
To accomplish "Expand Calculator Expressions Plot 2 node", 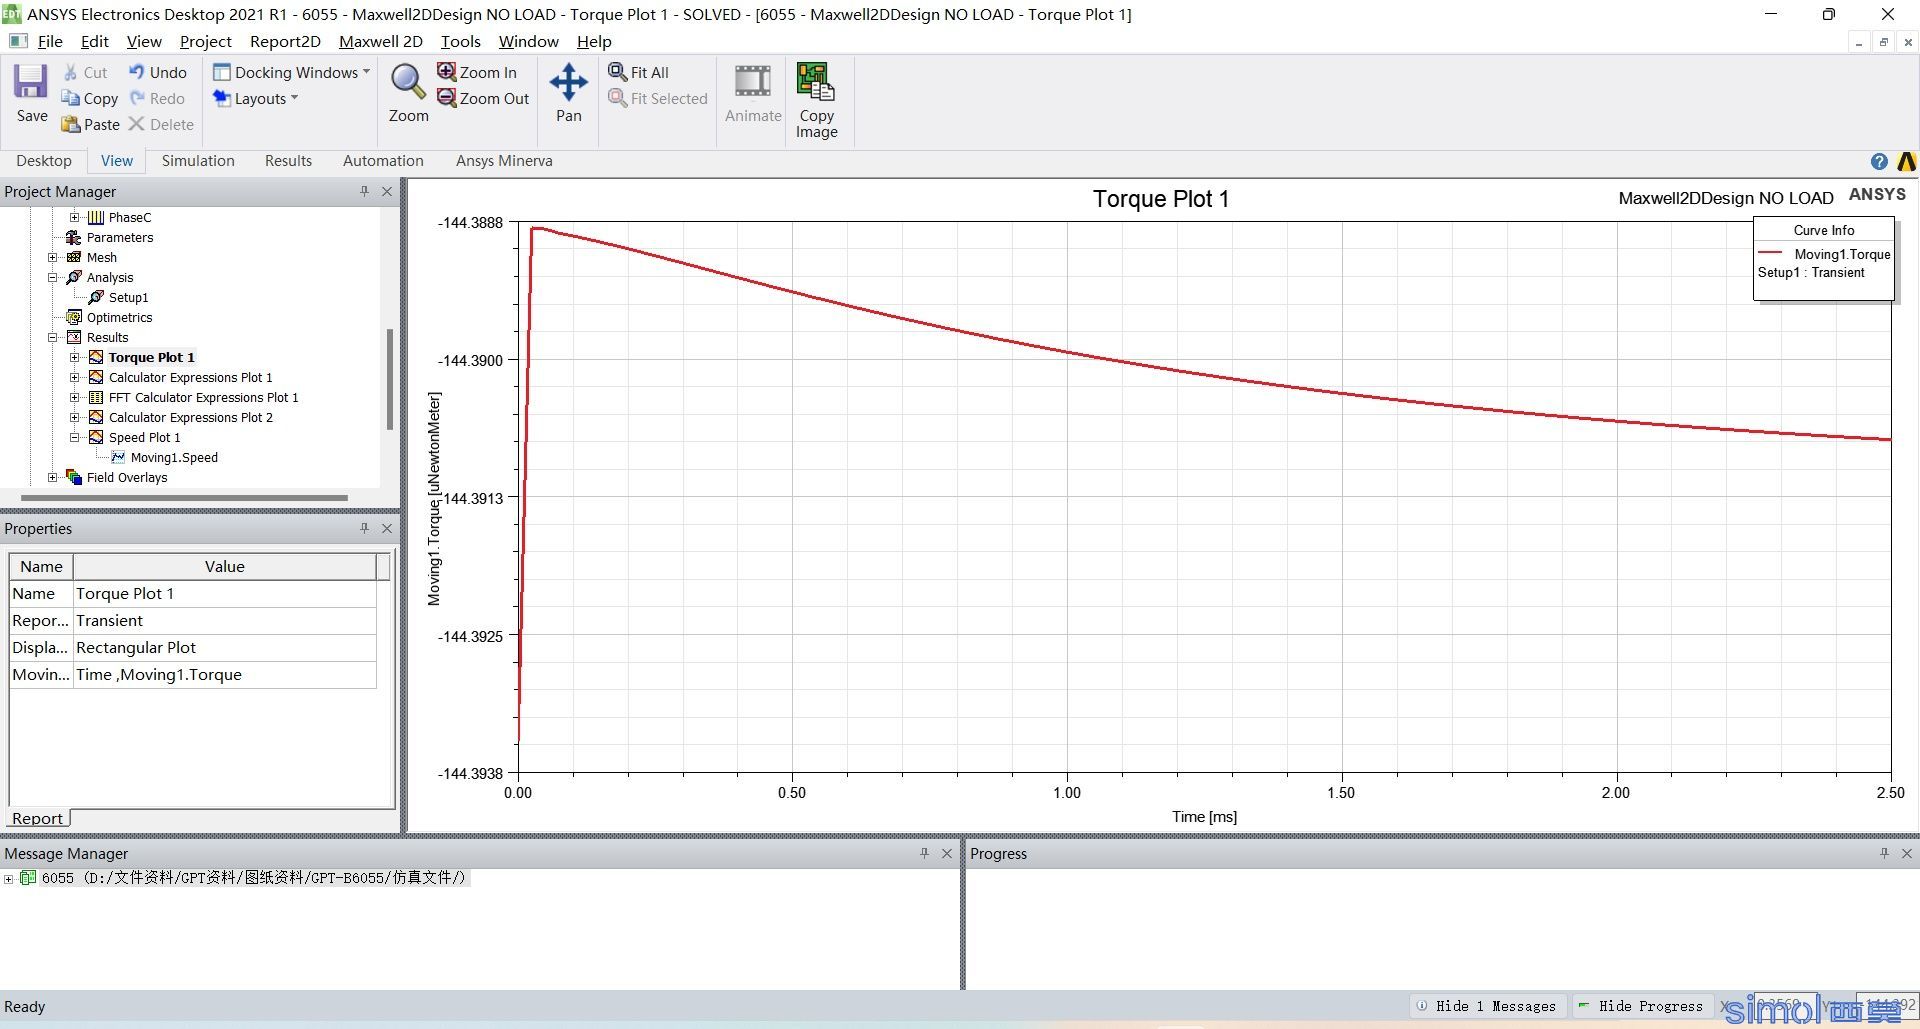I will 74,417.
